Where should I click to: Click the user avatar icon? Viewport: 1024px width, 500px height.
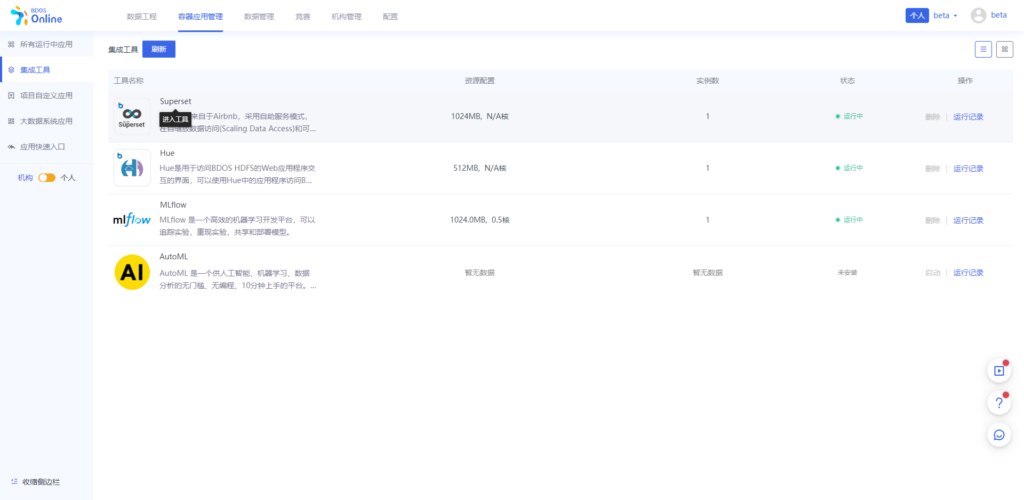click(x=978, y=16)
